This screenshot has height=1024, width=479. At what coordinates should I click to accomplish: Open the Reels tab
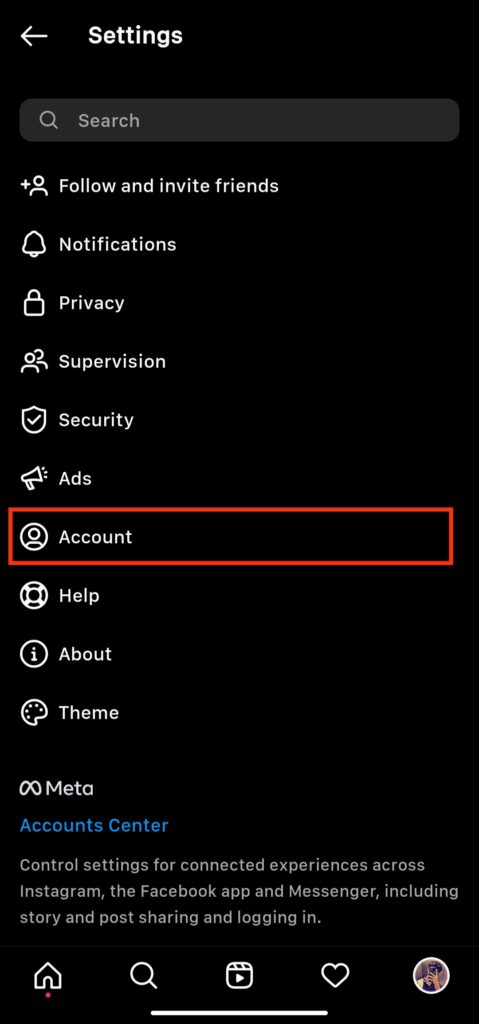click(239, 976)
